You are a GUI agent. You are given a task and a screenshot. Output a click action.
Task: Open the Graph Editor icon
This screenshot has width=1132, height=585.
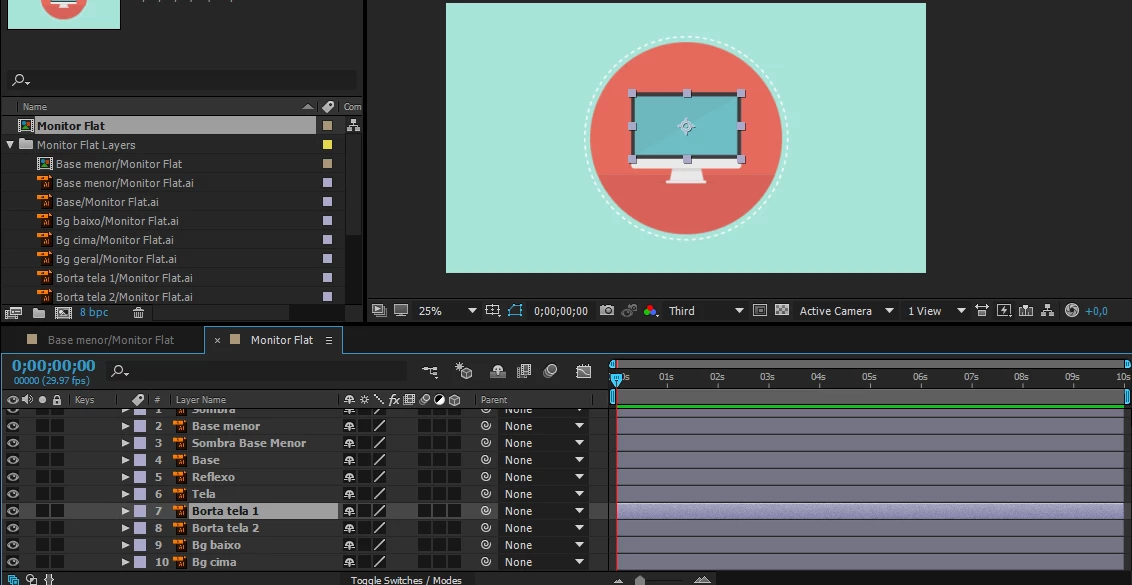[583, 371]
